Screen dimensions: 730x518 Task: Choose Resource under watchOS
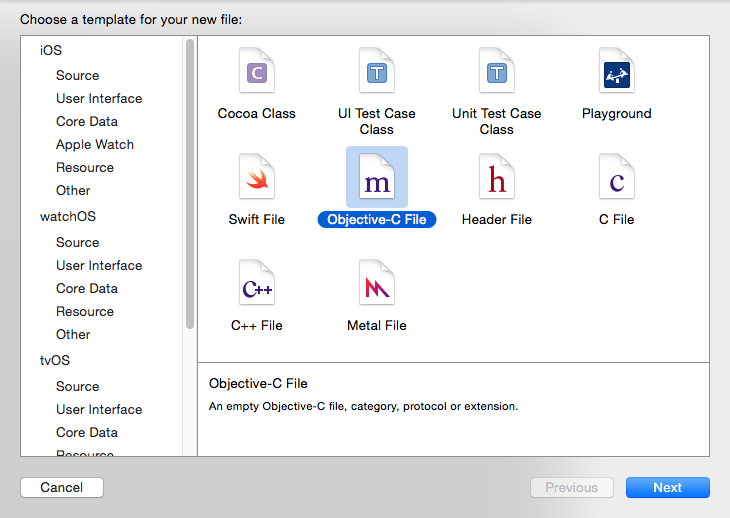(x=85, y=311)
